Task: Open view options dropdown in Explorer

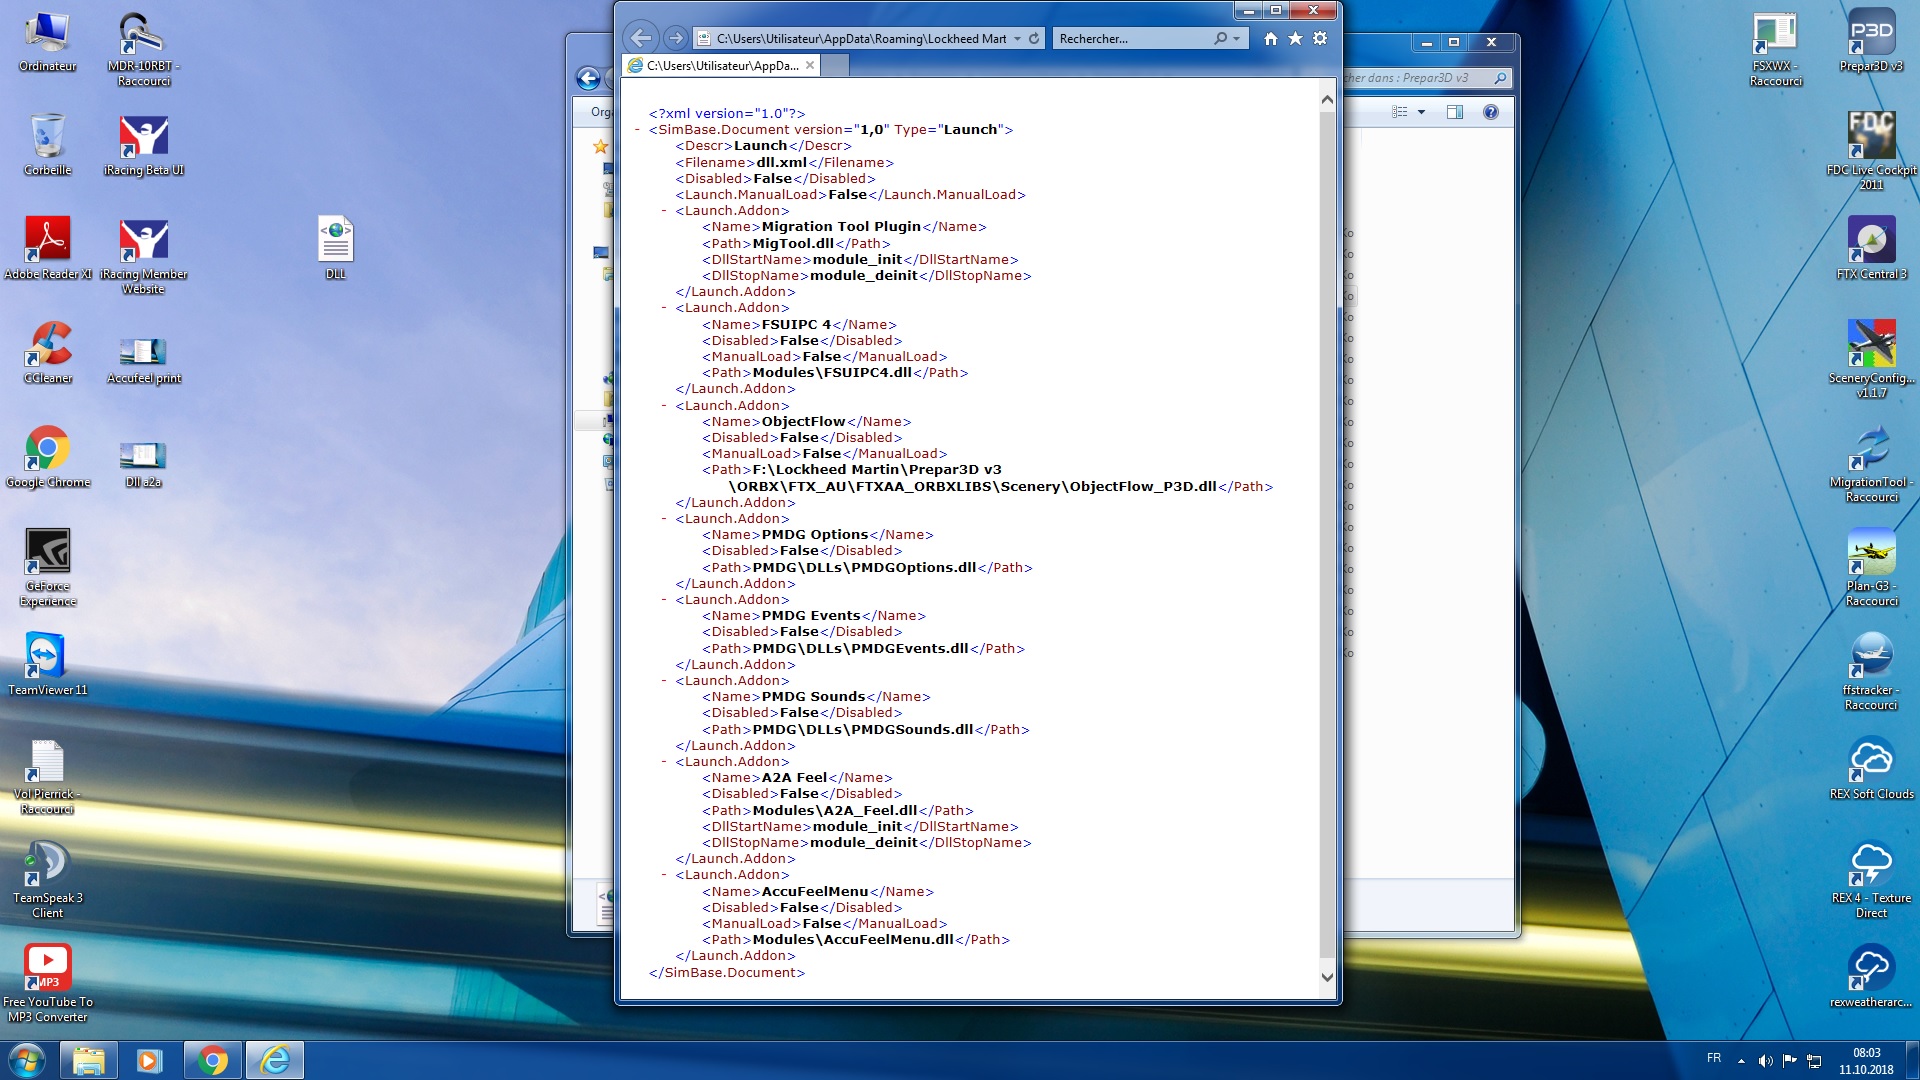Action: tap(1421, 112)
